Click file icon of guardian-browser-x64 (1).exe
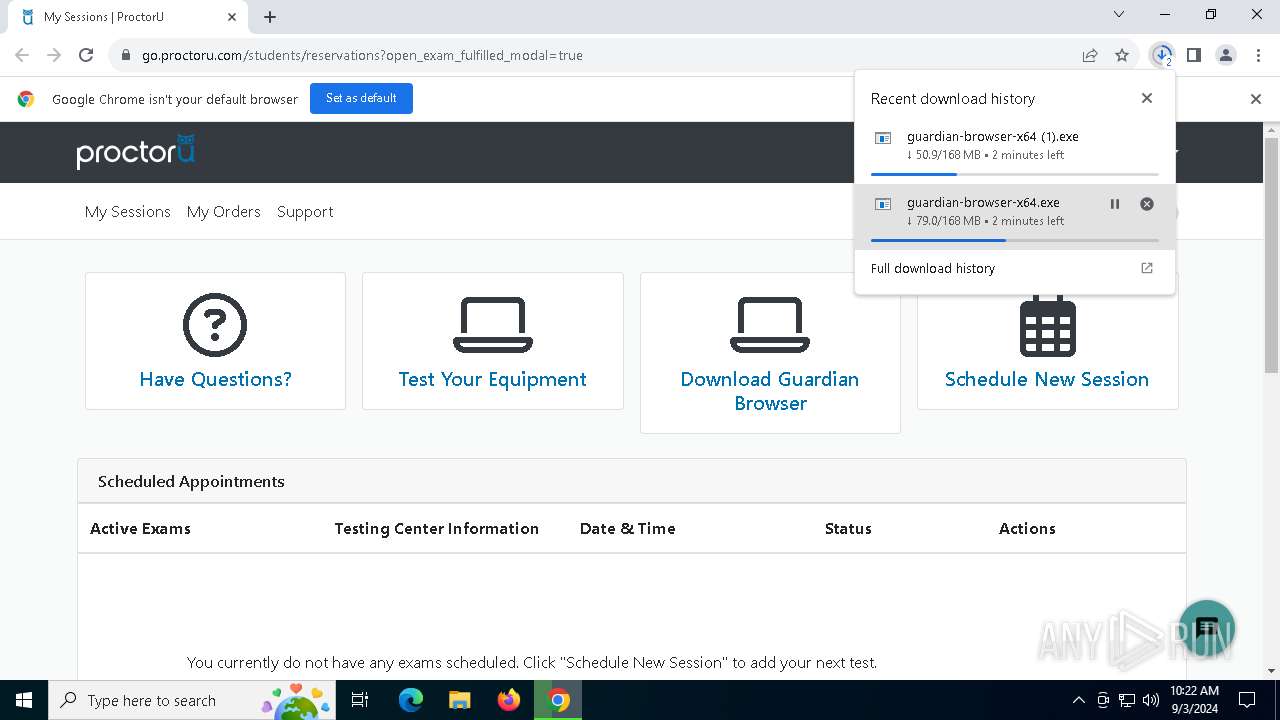The height and width of the screenshot is (720, 1280). click(883, 138)
